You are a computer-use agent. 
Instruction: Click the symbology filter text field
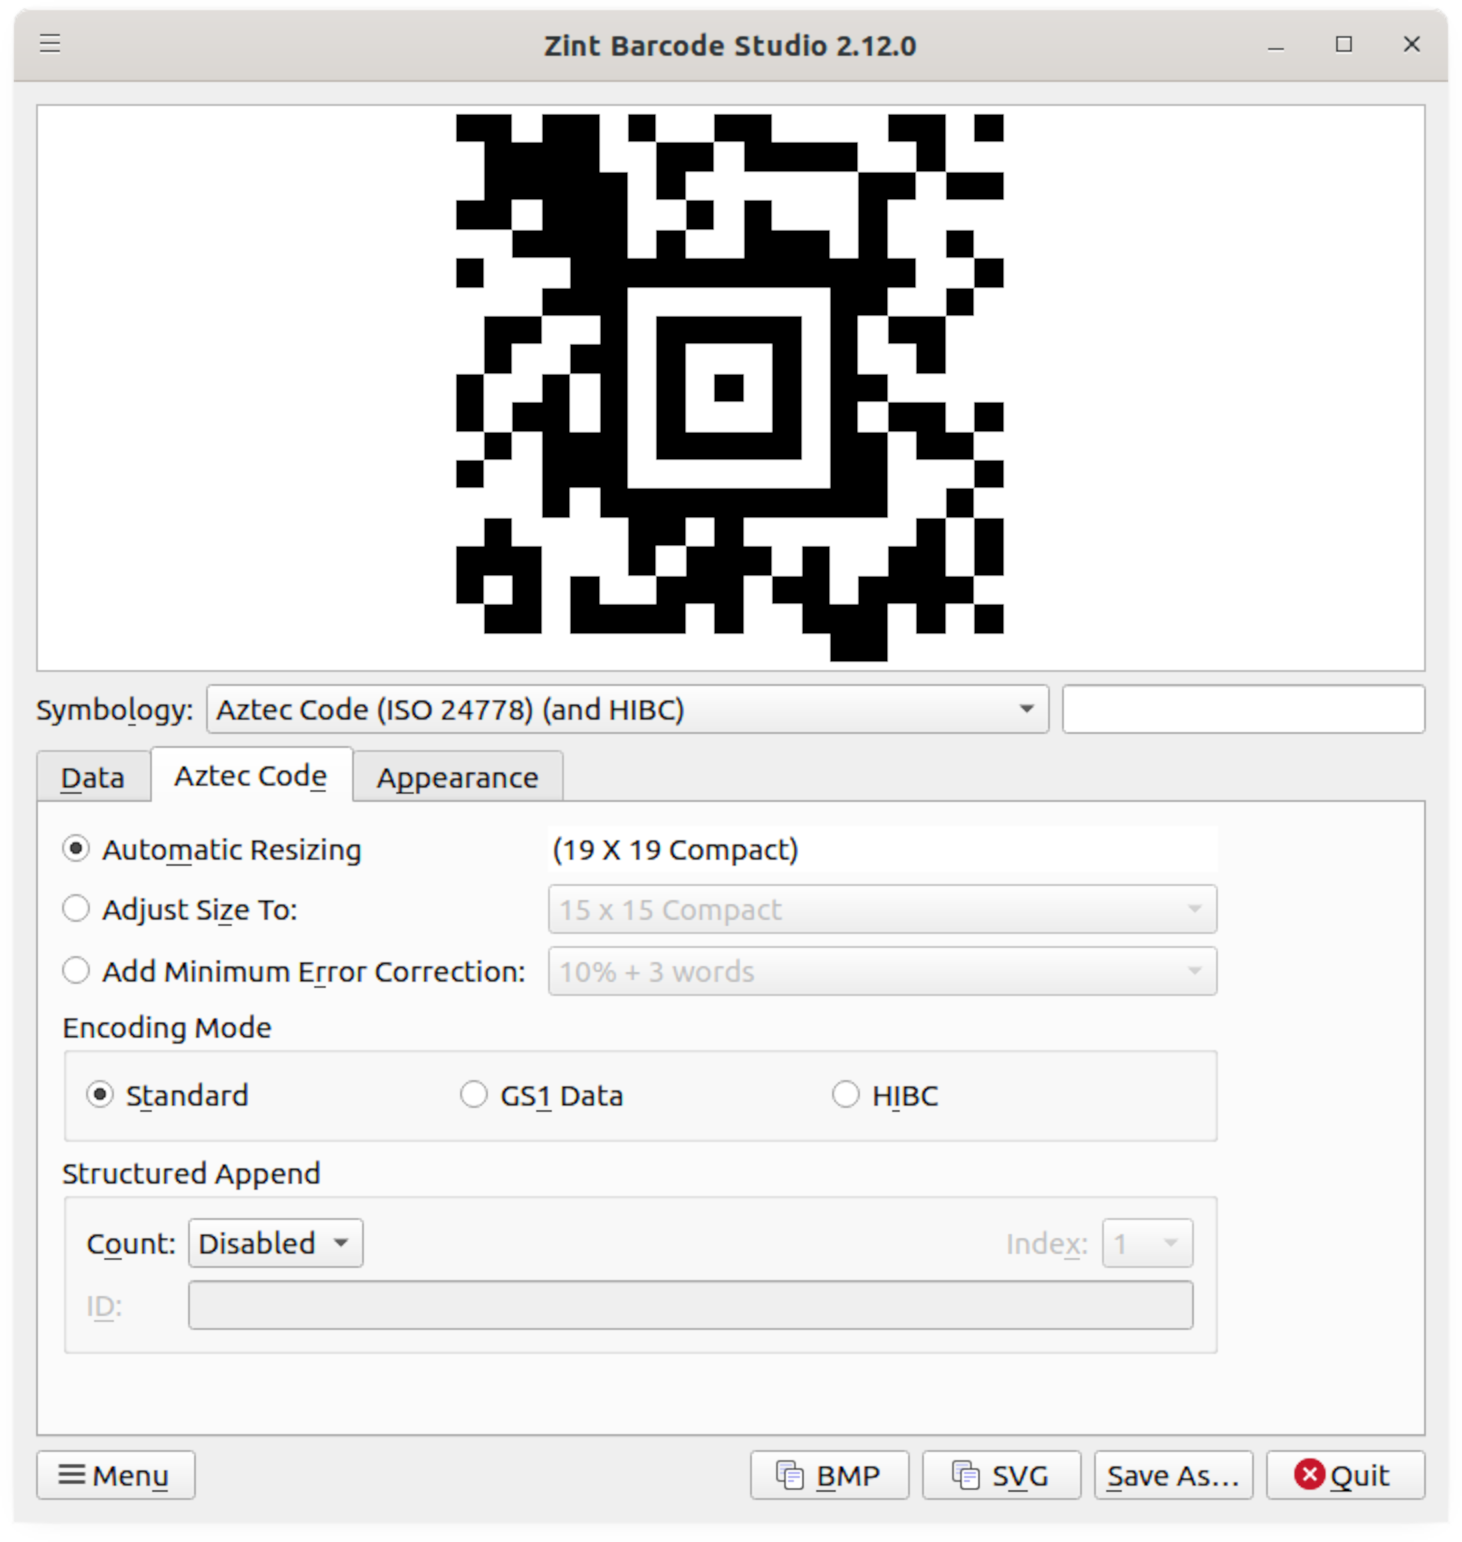pos(1243,709)
